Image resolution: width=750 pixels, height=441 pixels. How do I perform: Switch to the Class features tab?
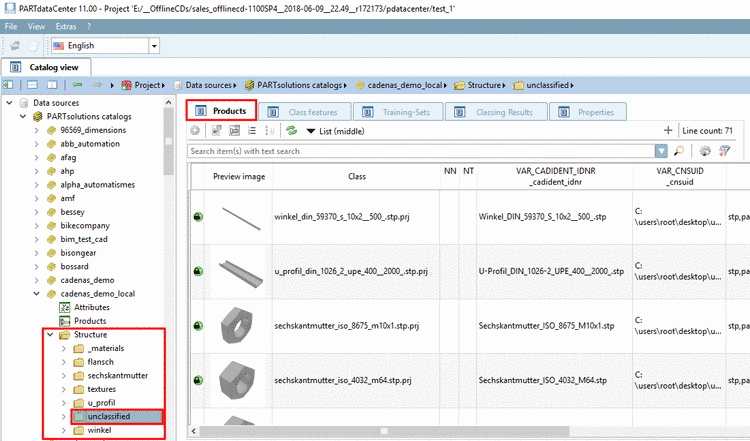[305, 112]
